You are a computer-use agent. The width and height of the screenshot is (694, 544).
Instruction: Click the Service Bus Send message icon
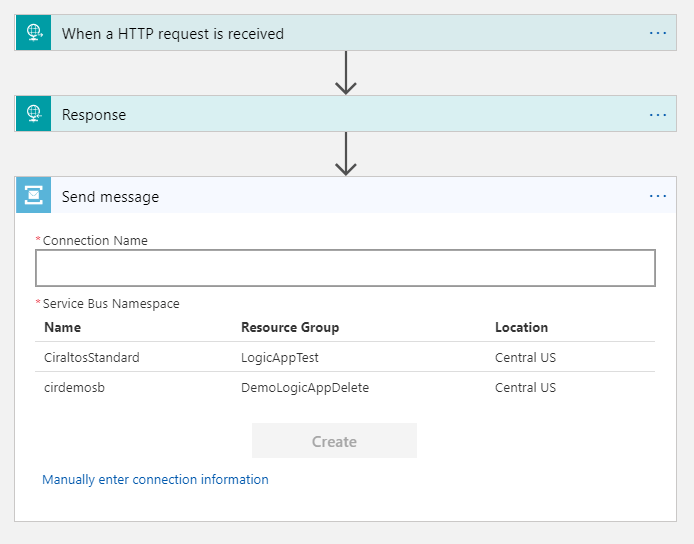(x=33, y=196)
